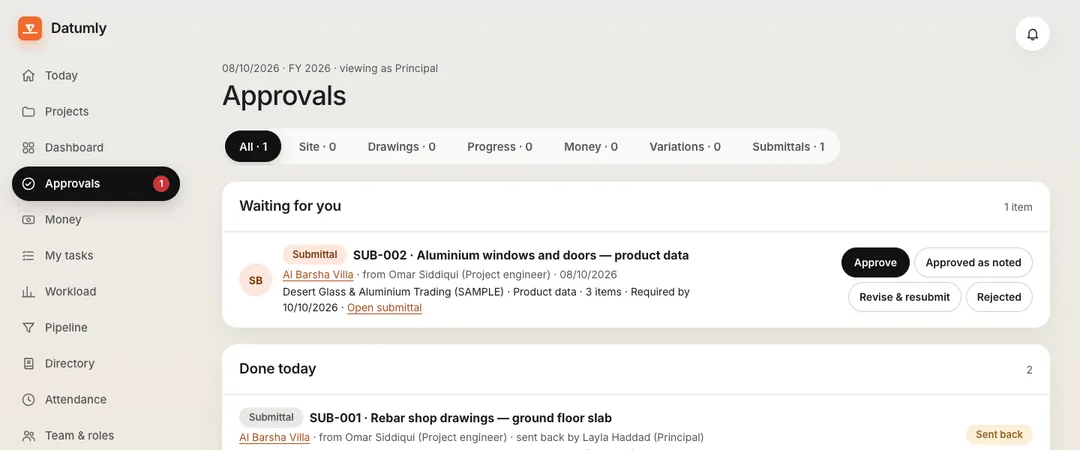Open the Pipeline funnel icon
This screenshot has width=1080, height=450.
click(28, 327)
